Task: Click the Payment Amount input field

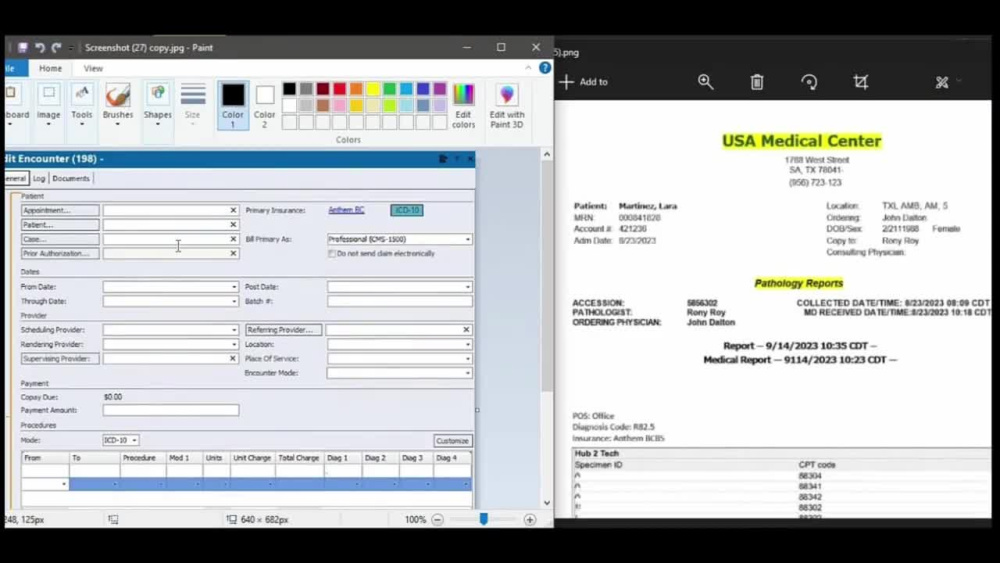Action: pyautogui.click(x=171, y=410)
